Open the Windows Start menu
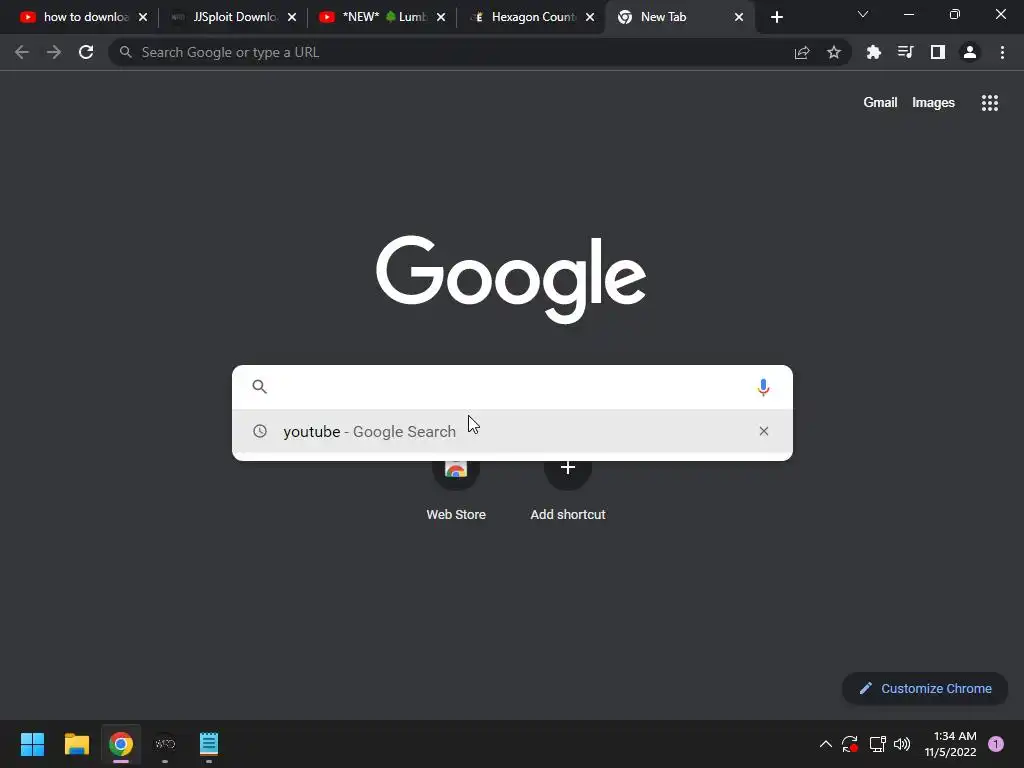The width and height of the screenshot is (1024, 768). click(x=32, y=744)
